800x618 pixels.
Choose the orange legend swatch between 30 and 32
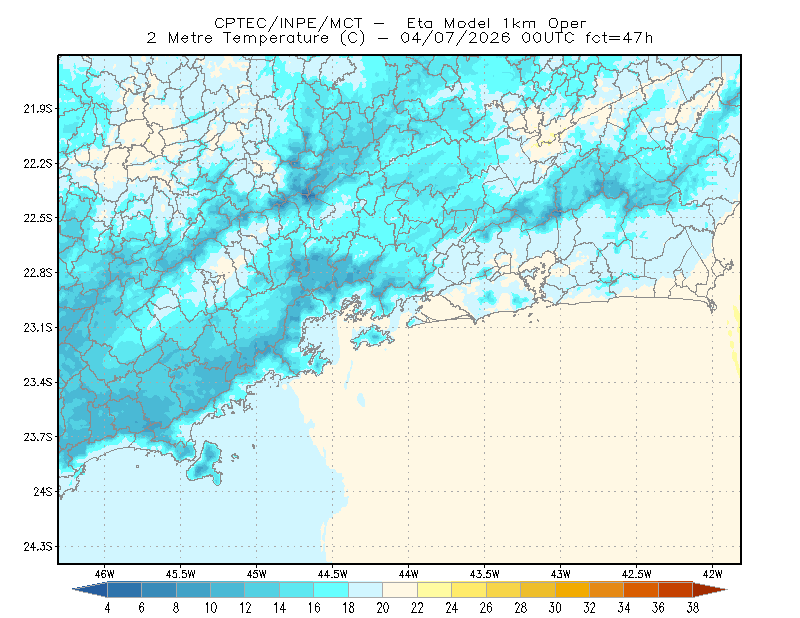coord(572,590)
